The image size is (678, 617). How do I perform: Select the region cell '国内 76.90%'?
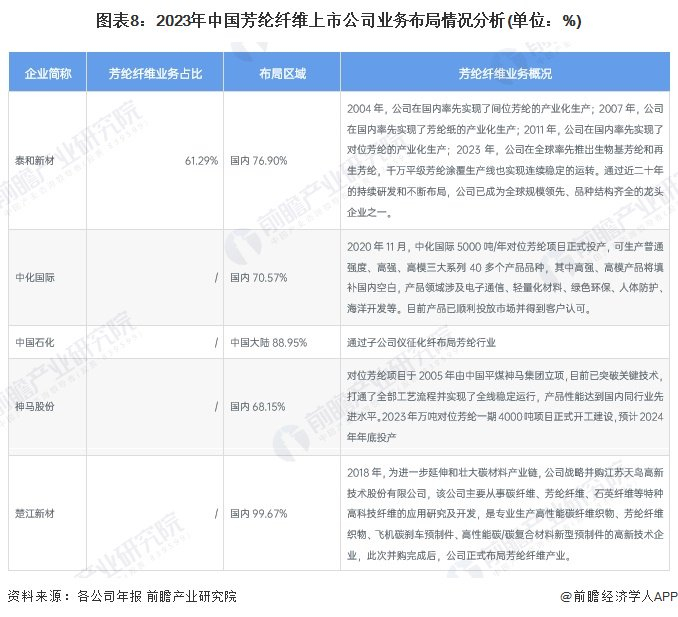259,161
